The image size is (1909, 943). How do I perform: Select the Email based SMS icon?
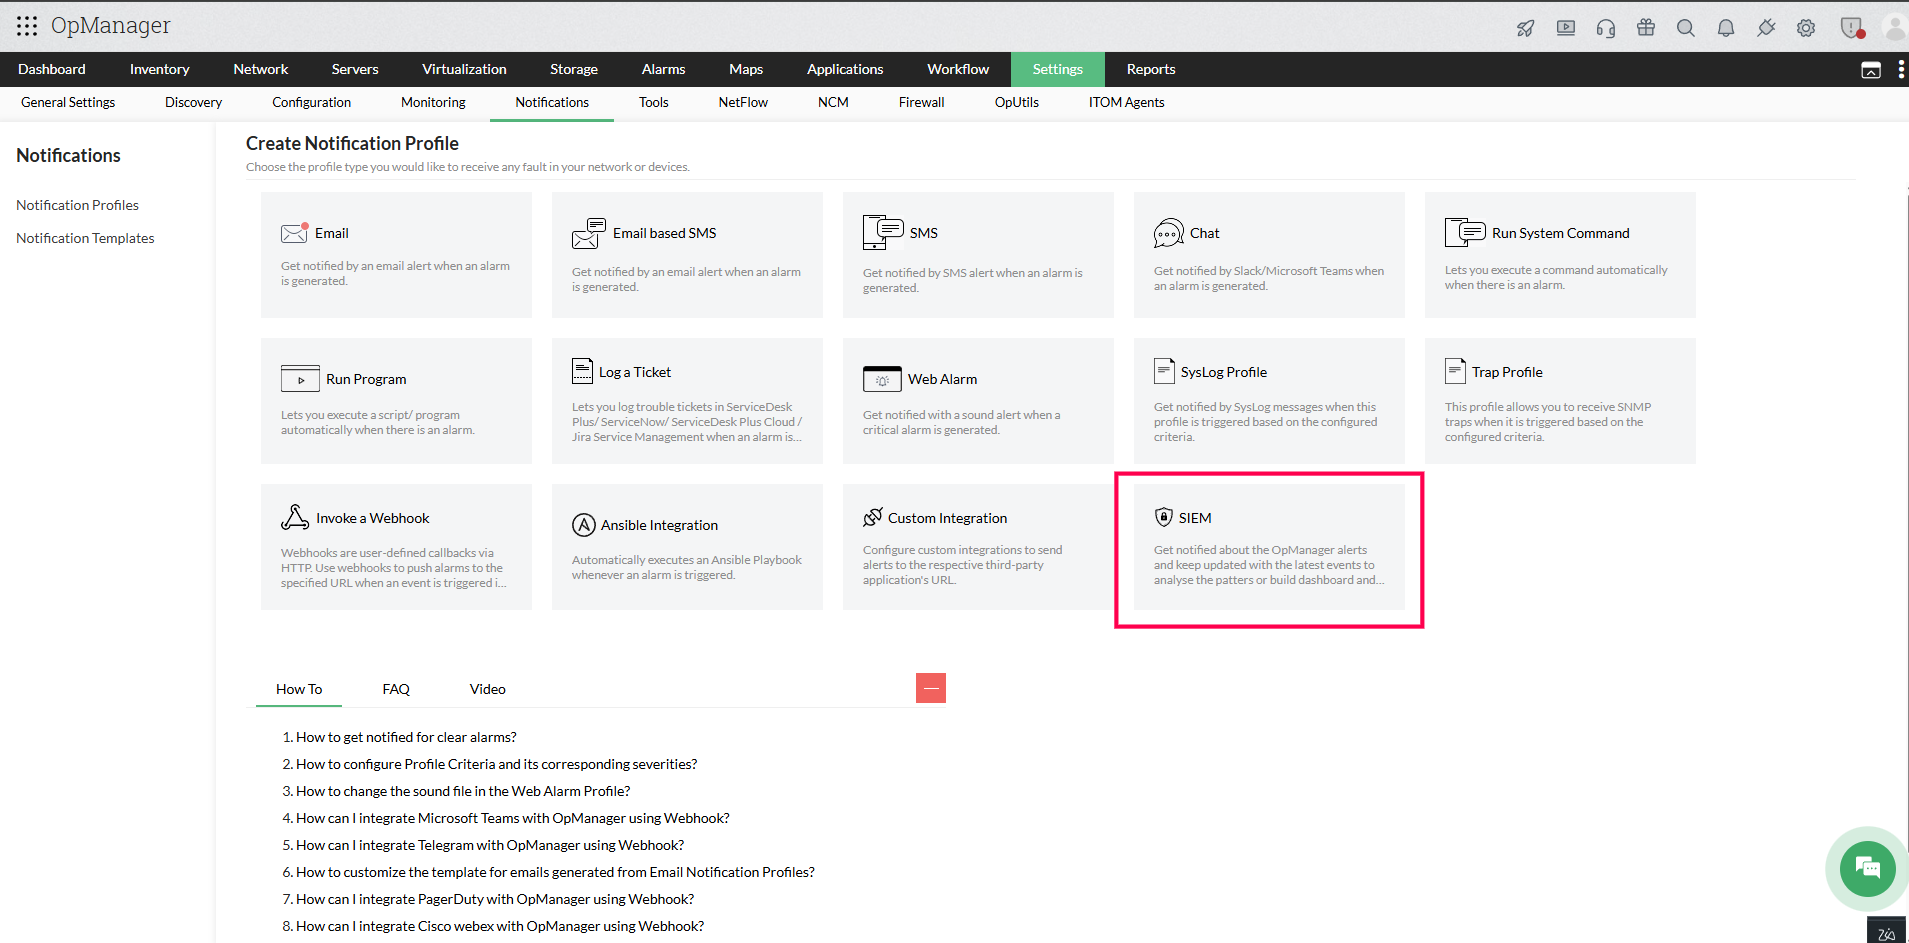tap(589, 233)
